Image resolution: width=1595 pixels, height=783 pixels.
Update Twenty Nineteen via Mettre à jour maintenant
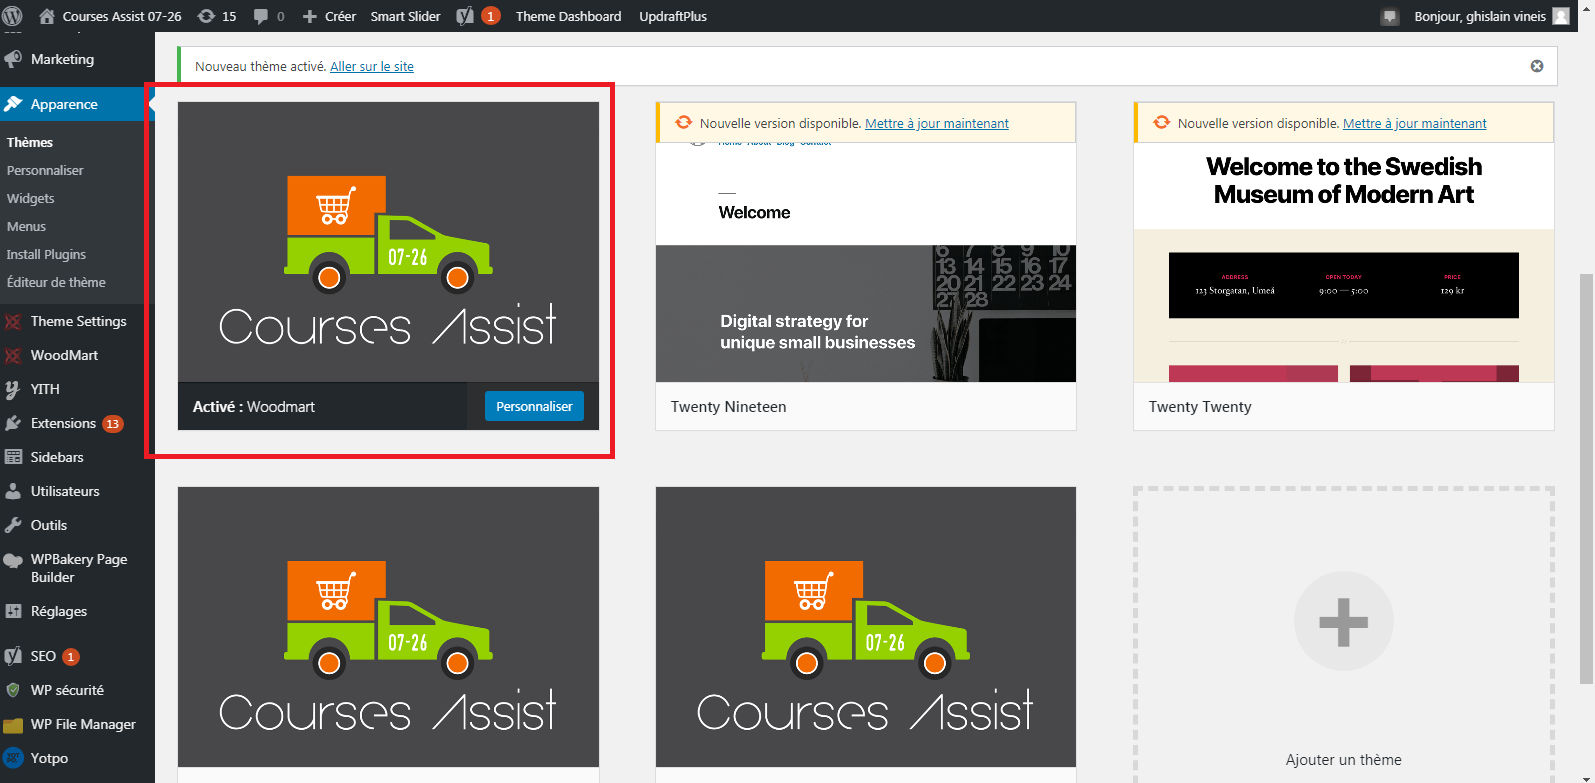[x=937, y=123]
